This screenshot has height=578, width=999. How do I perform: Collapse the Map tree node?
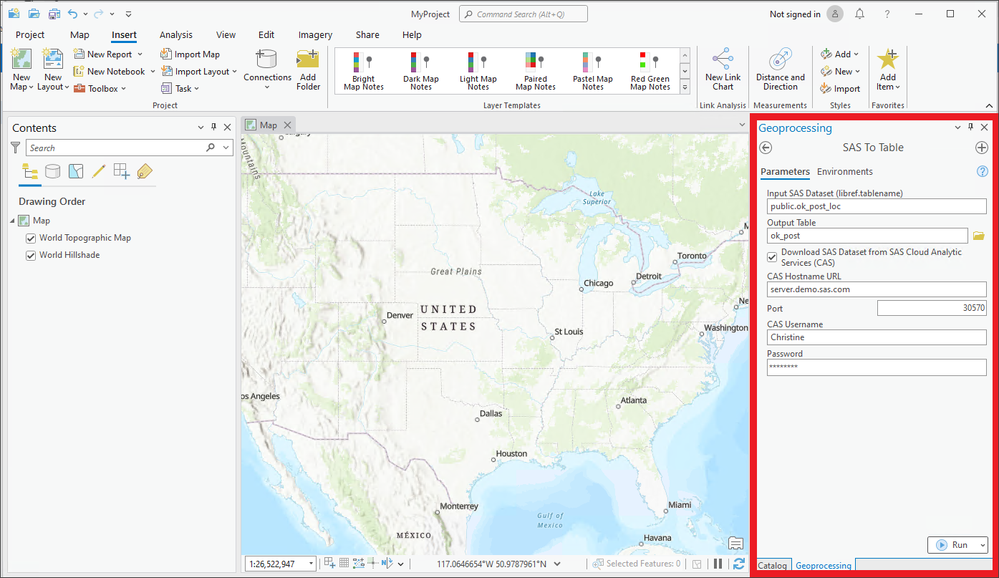12,220
